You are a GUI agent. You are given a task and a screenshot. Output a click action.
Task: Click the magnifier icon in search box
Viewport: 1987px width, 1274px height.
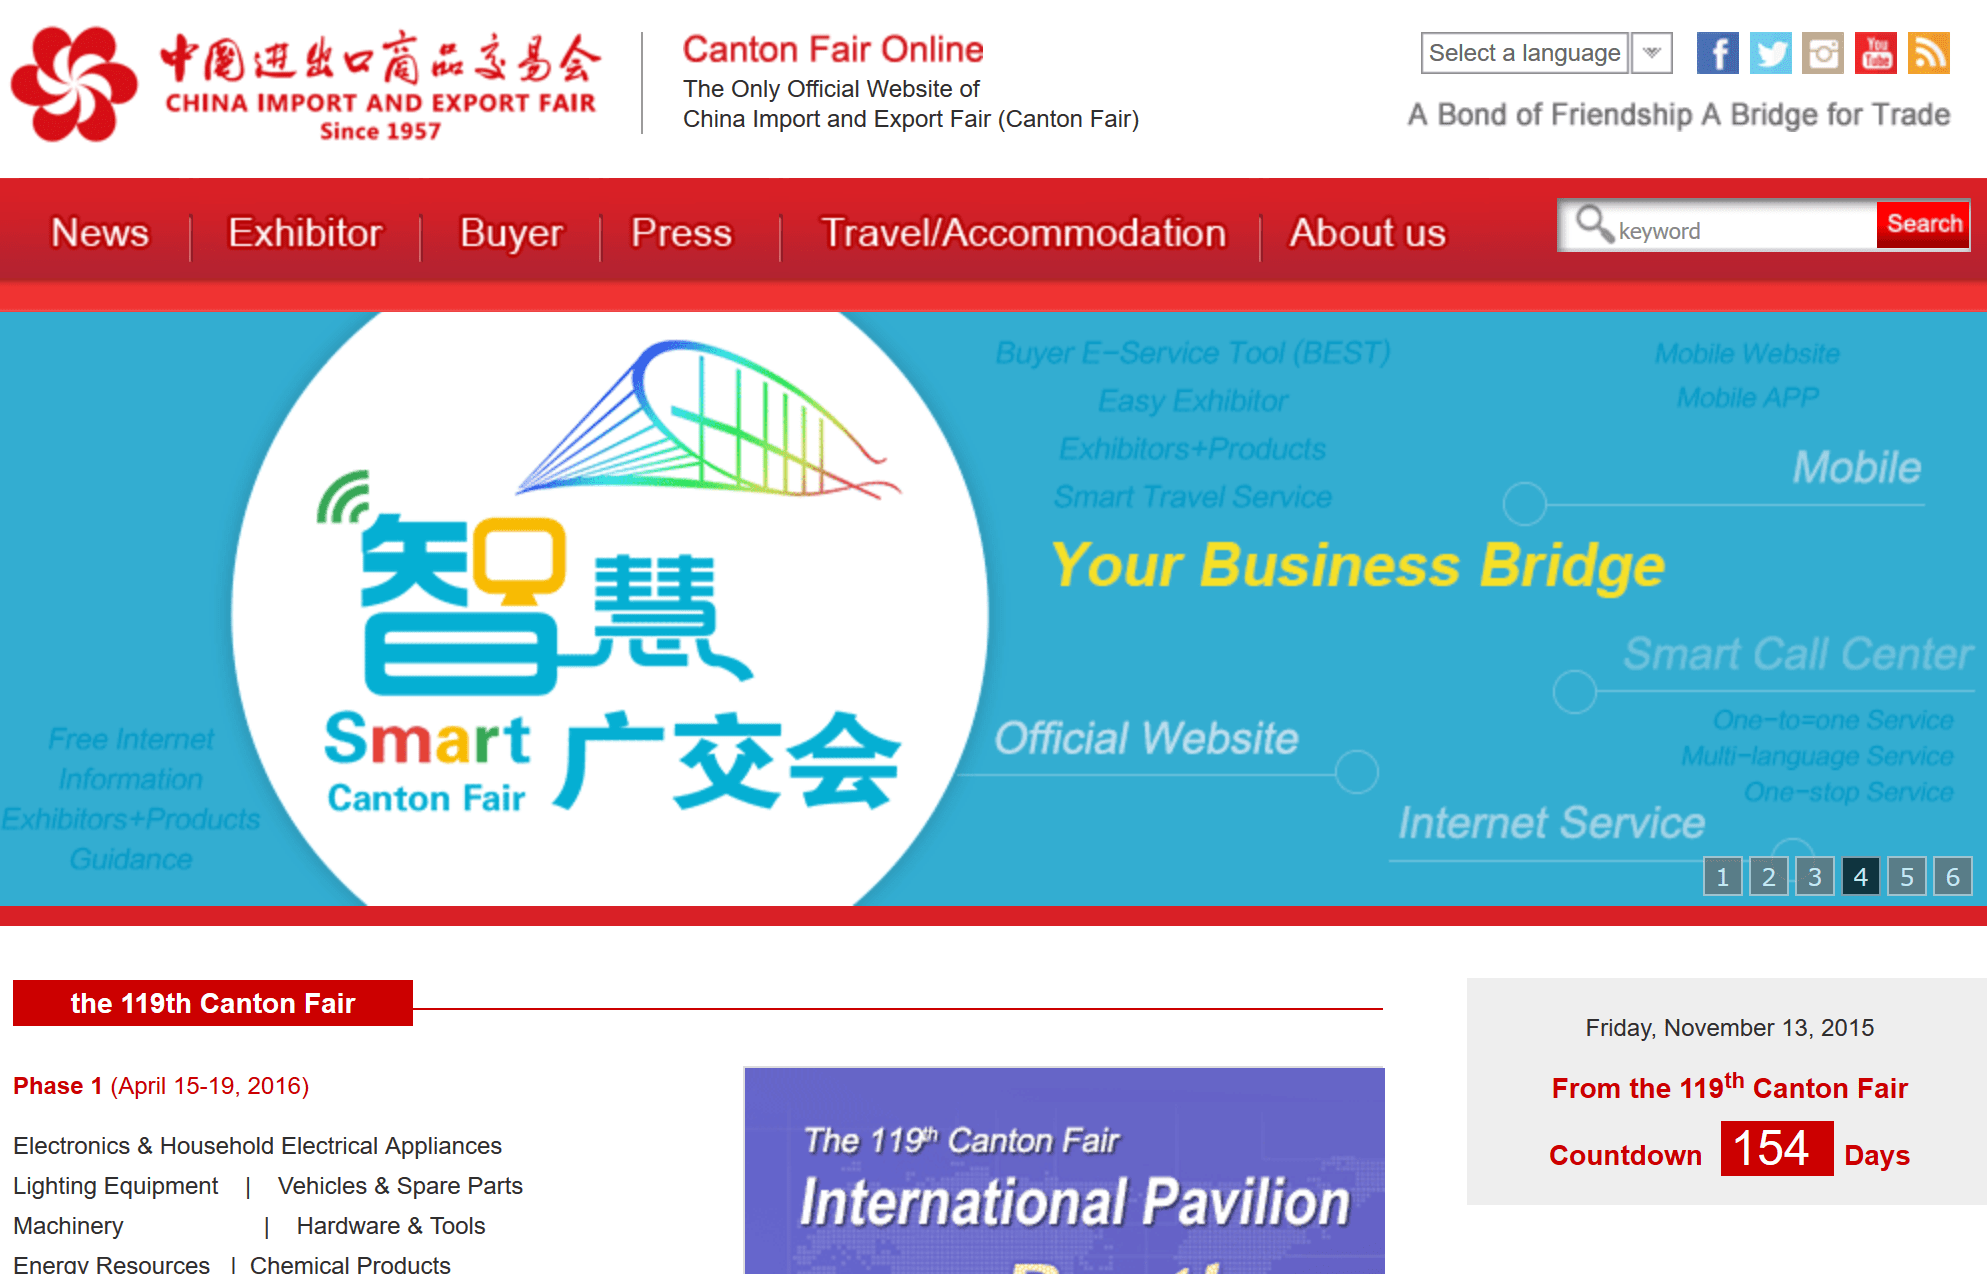pos(1594,224)
